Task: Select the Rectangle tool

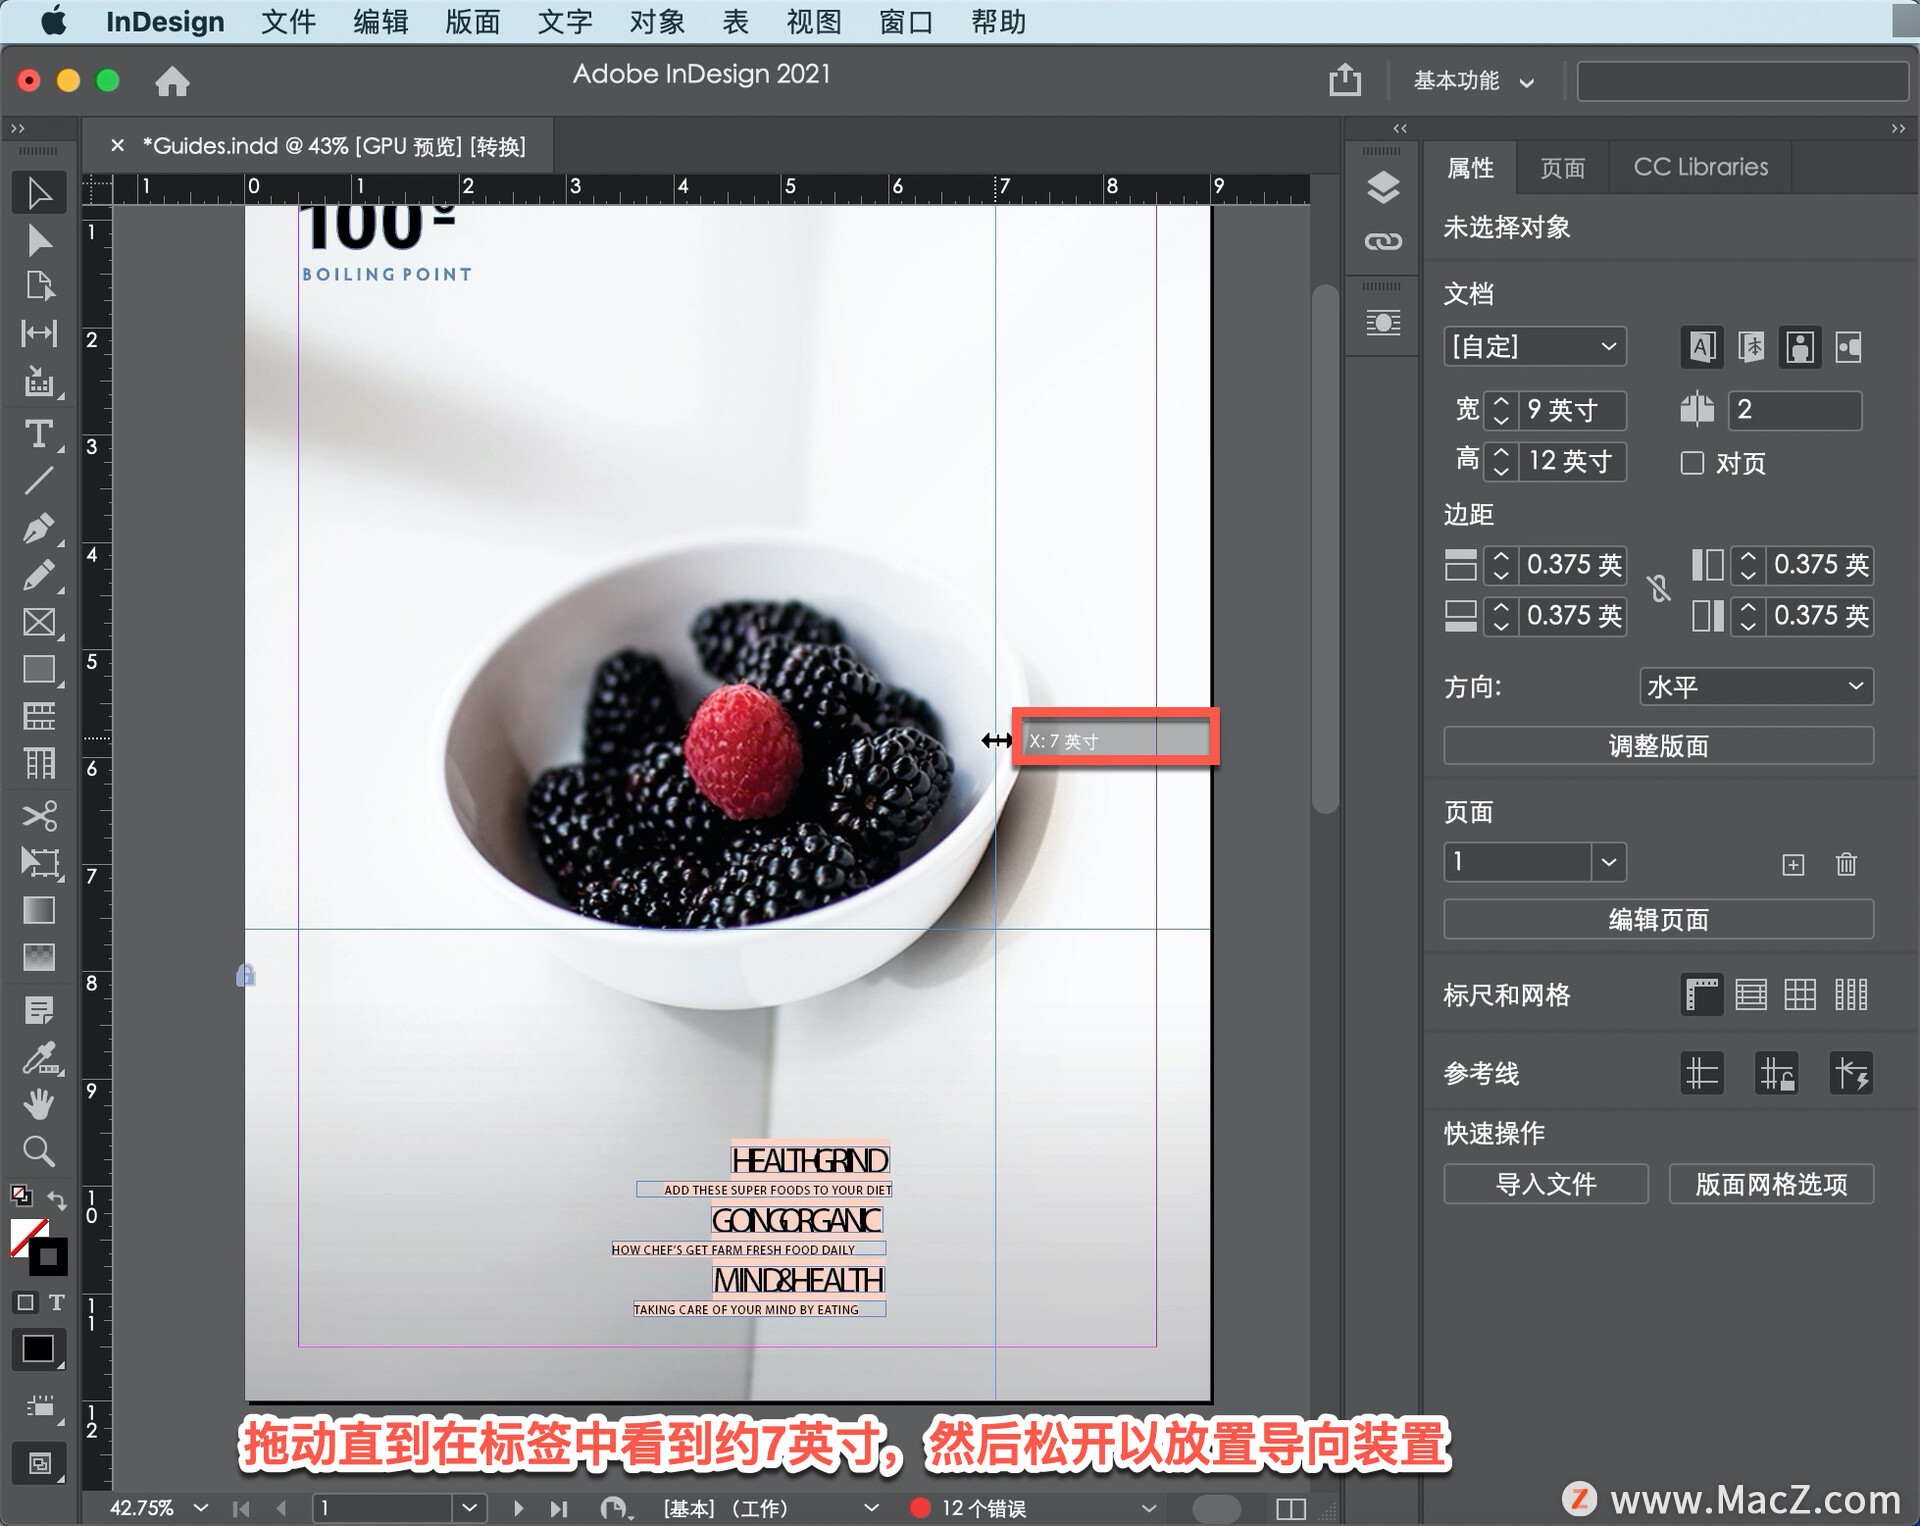Action: point(39,669)
